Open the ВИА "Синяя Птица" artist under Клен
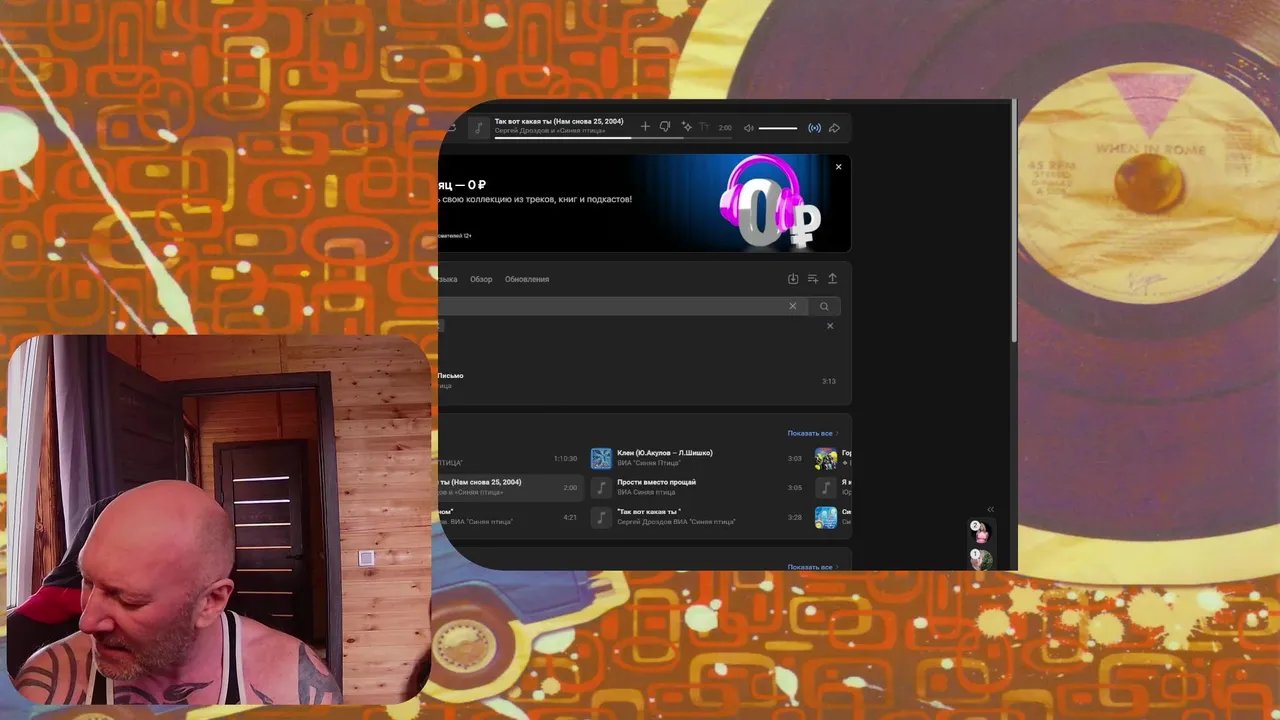The image size is (1280, 720). [649, 463]
